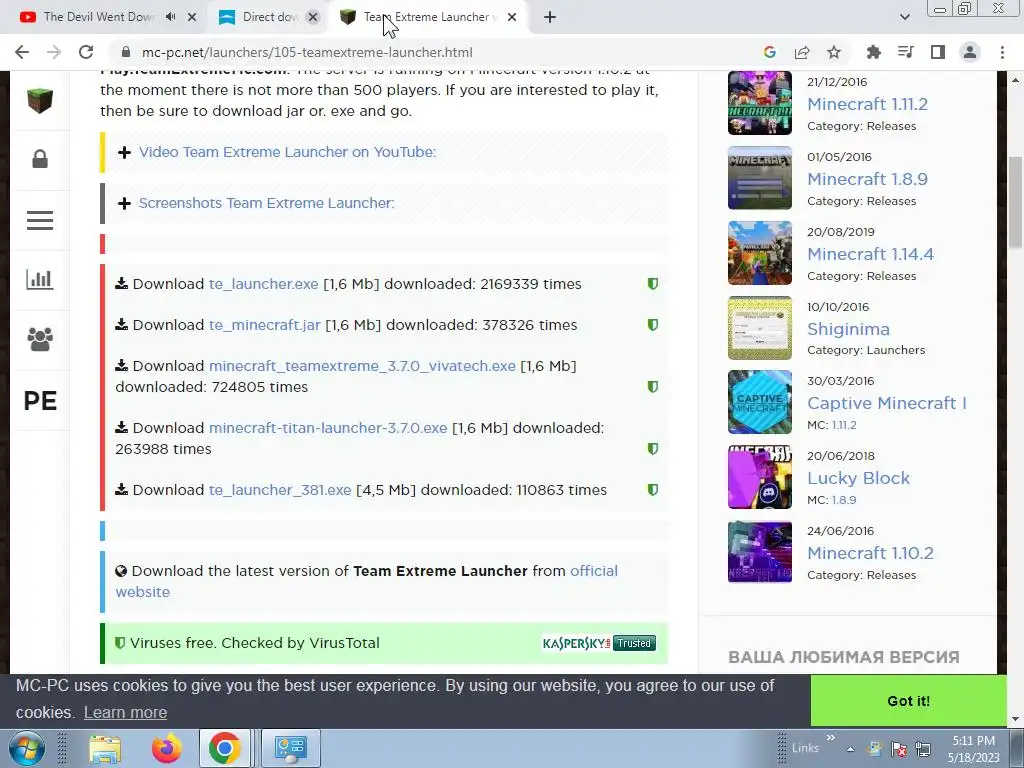Viewport: 1024px width, 768px height.
Task: Expand Video Team Extreme Launcher on YouTube
Action: pyautogui.click(x=287, y=152)
